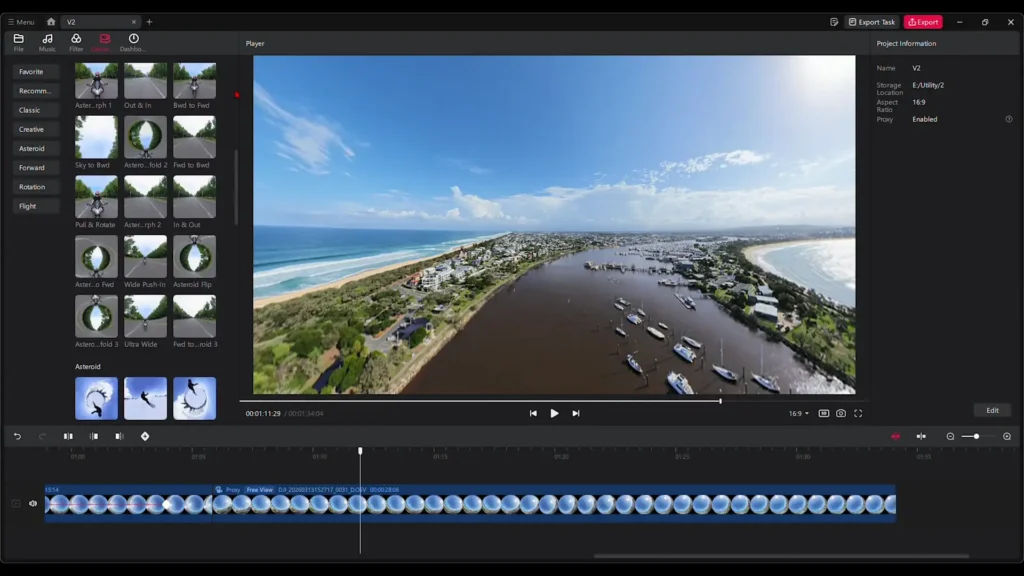Enable Free View on the clip
The image size is (1024, 576).
pyautogui.click(x=260, y=488)
